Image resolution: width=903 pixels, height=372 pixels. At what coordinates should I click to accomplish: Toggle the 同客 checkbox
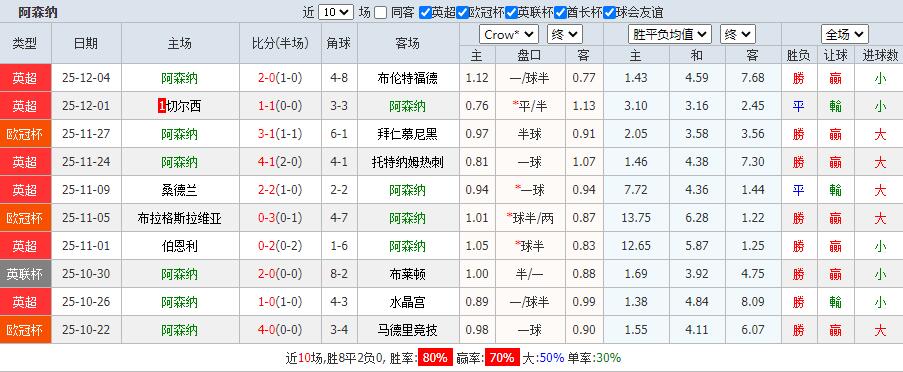click(380, 13)
